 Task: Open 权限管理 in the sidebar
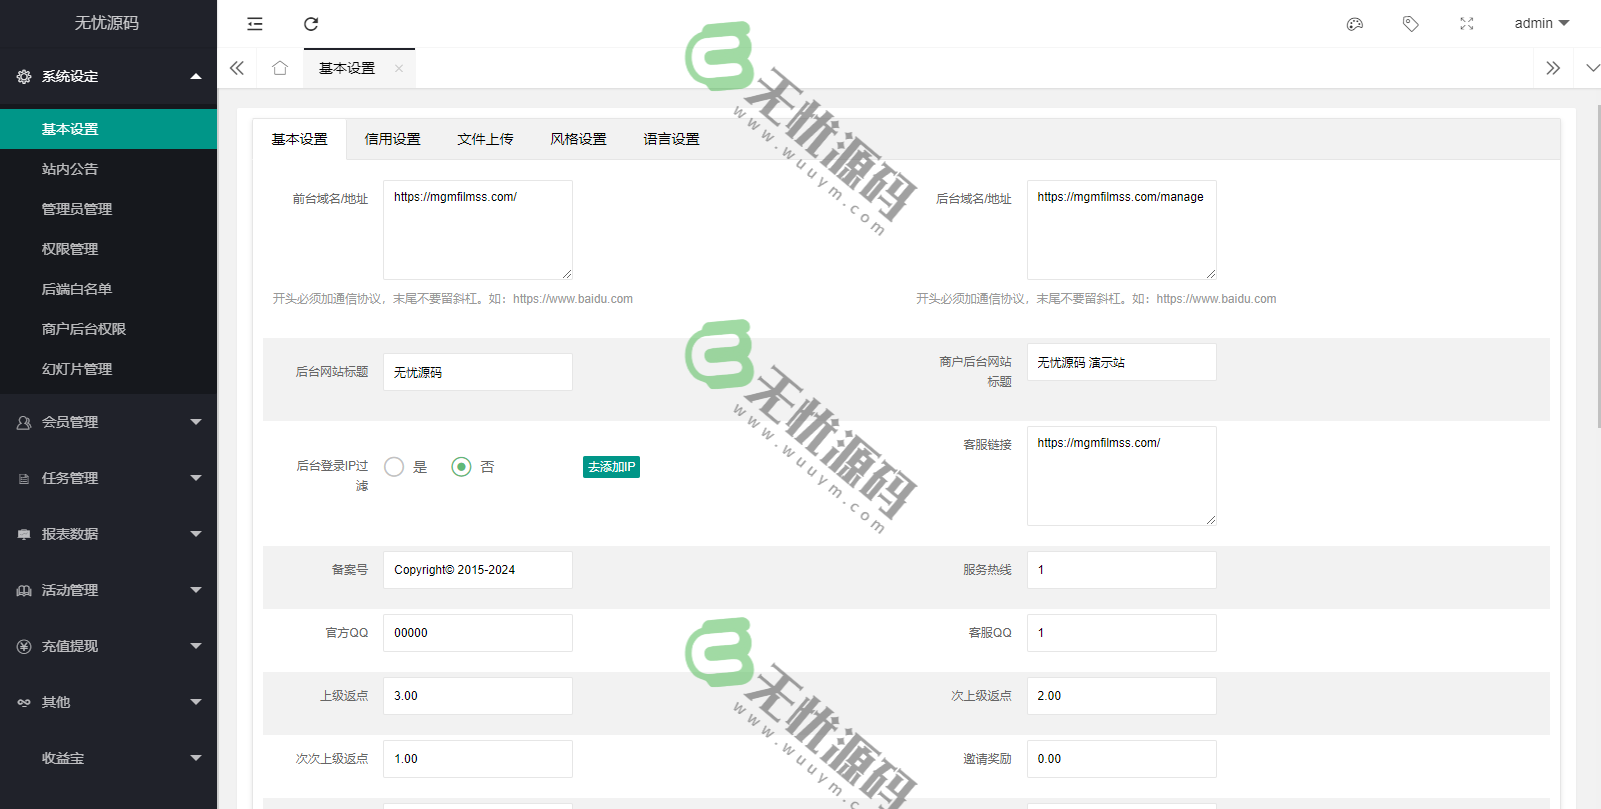pos(108,249)
